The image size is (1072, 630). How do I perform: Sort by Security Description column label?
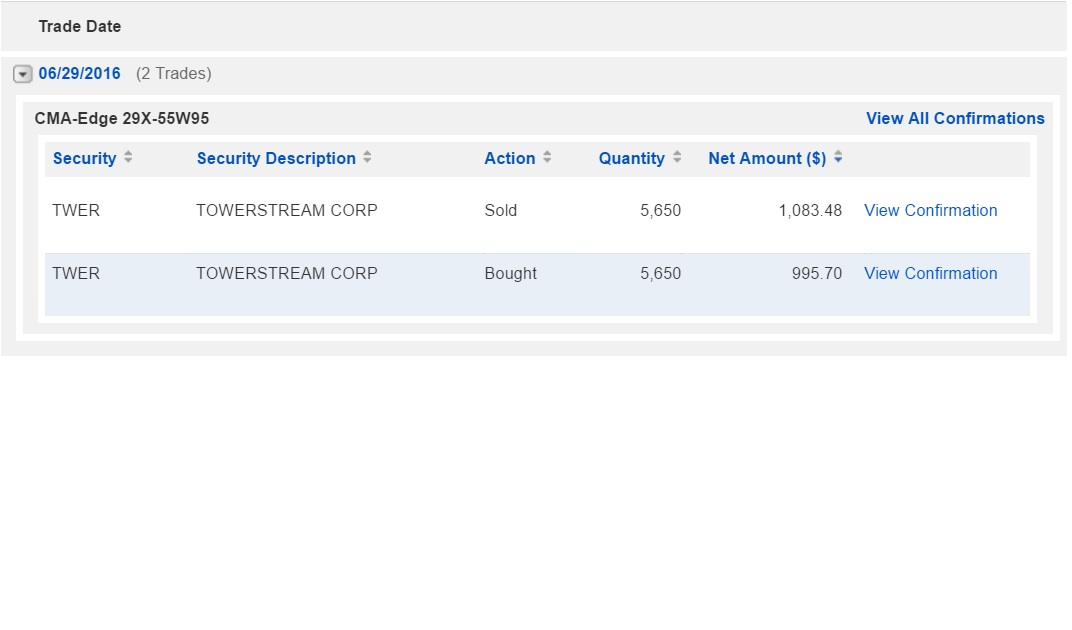point(276,158)
